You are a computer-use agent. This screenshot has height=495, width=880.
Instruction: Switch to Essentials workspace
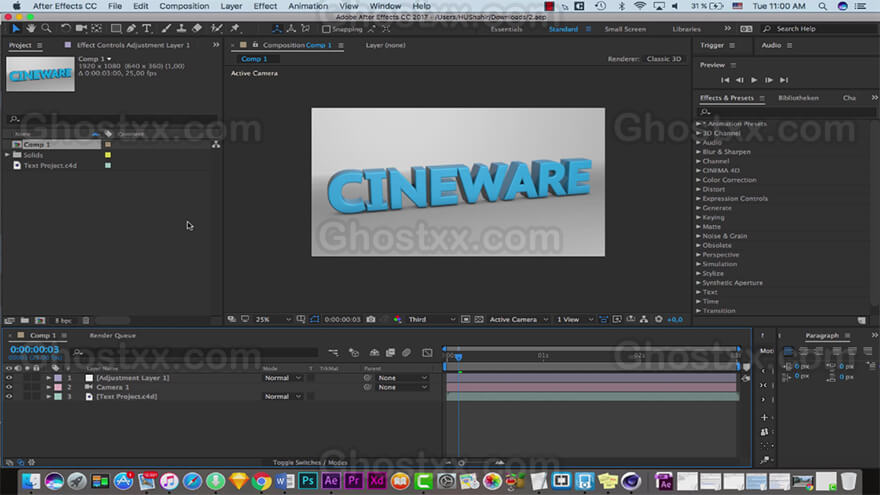[506, 29]
